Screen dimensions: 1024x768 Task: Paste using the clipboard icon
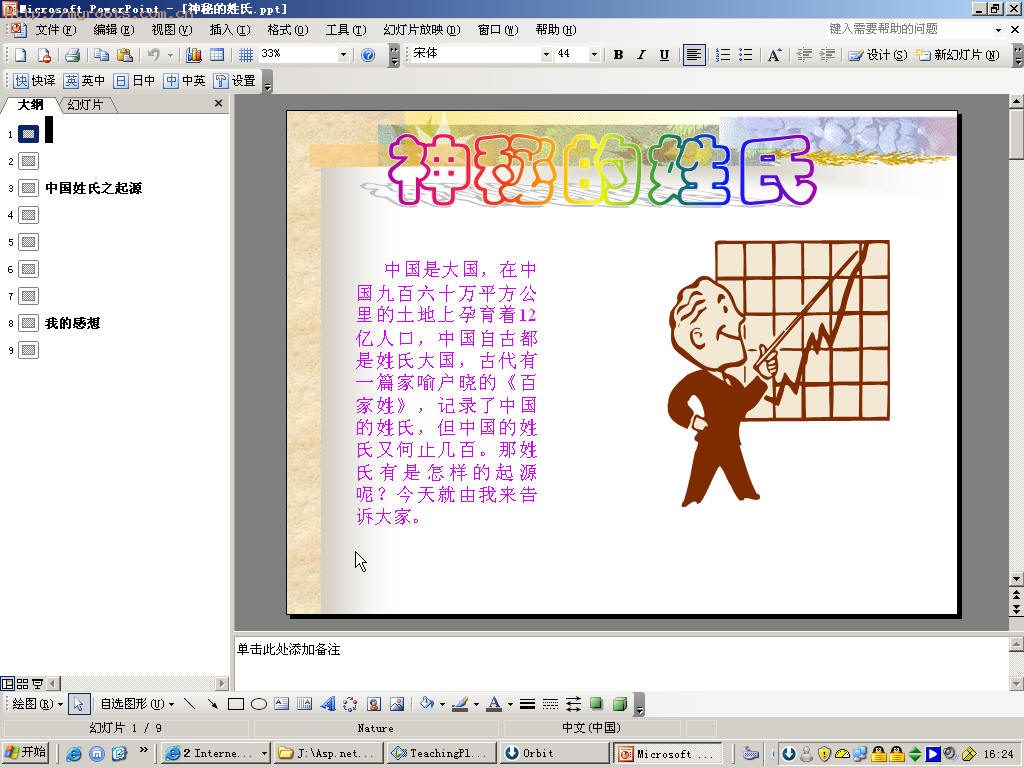tap(124, 55)
